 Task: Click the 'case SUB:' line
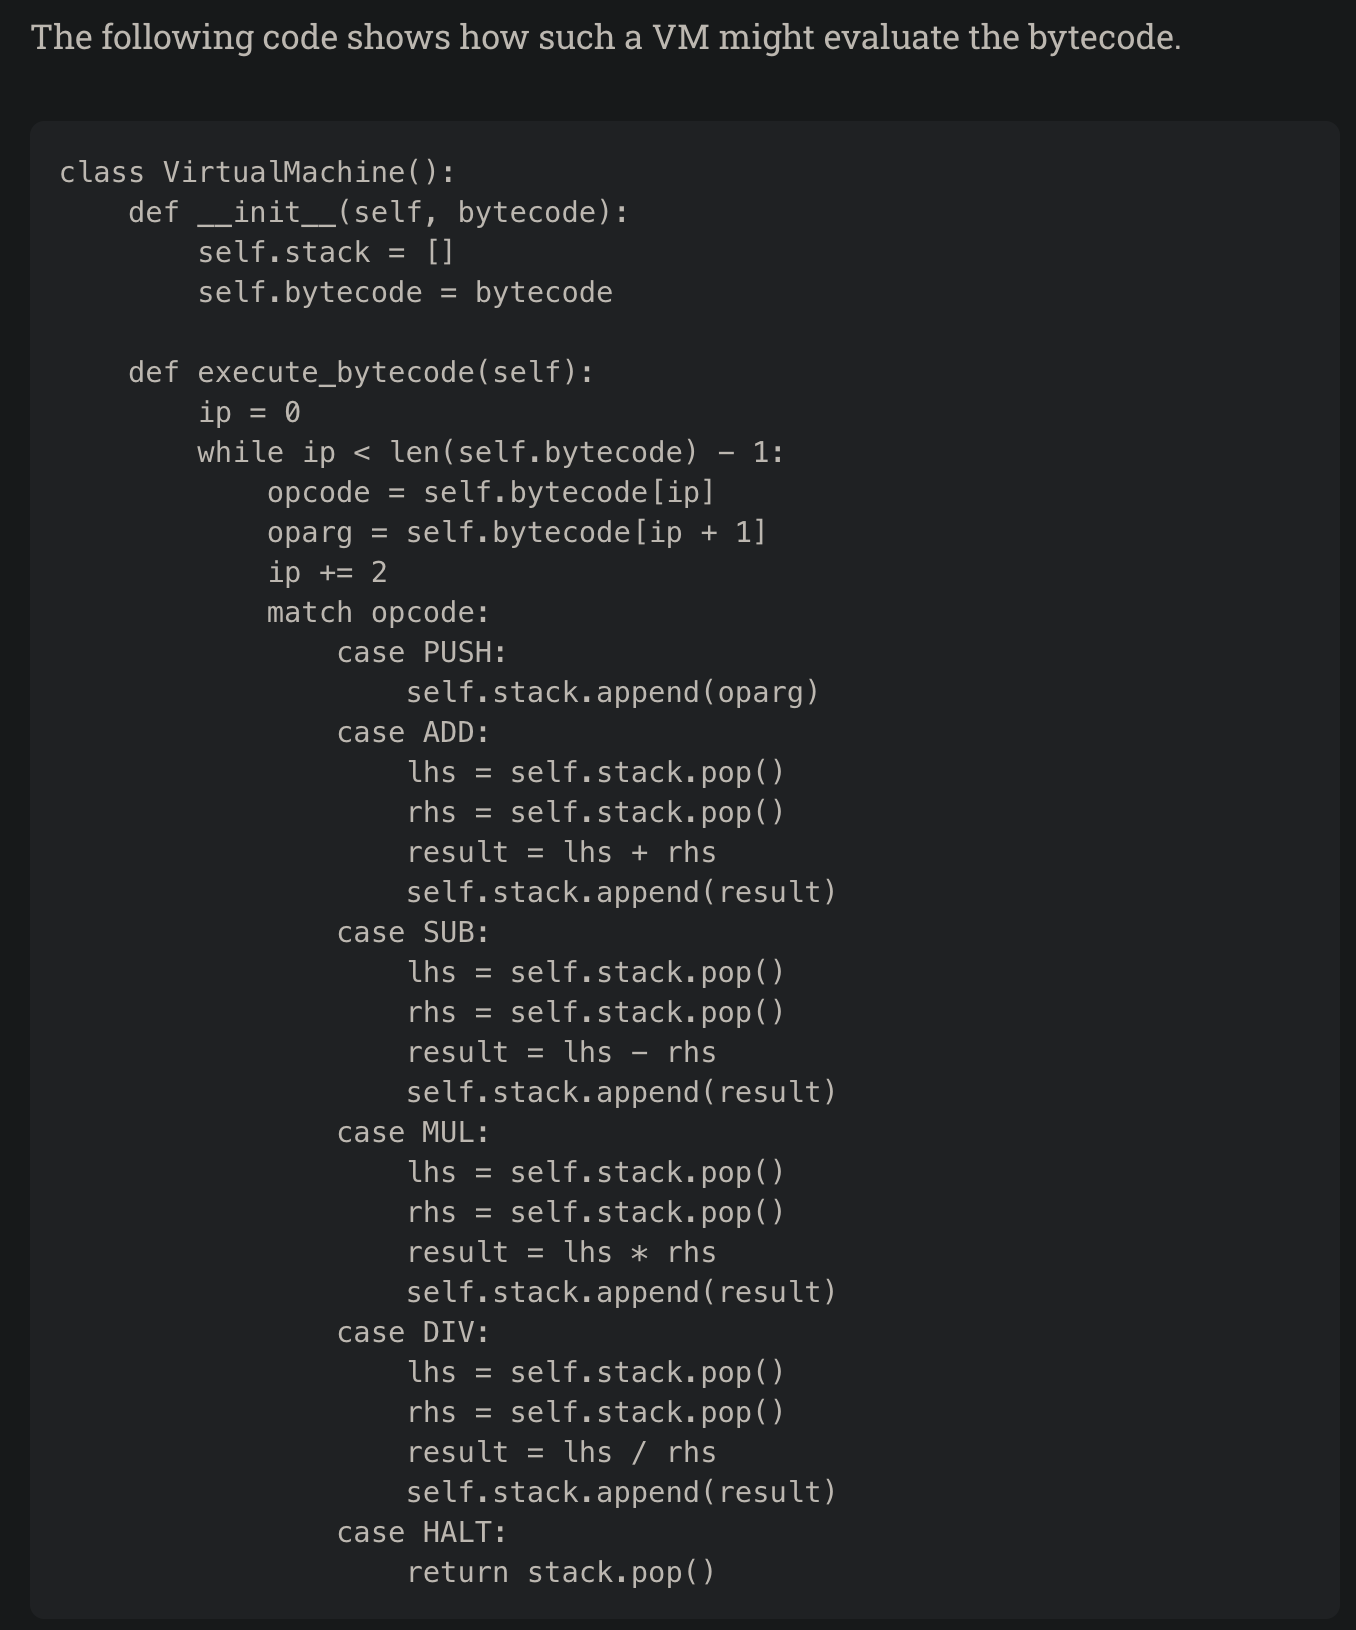click(x=413, y=932)
